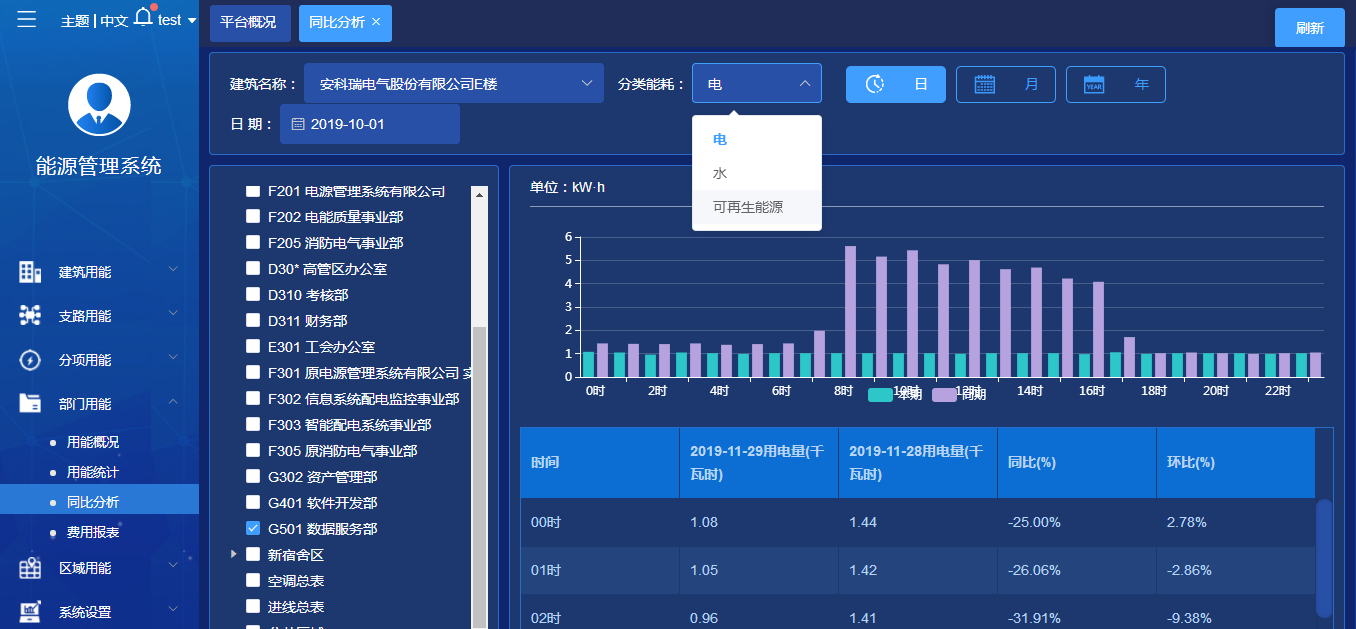Open the hamburger menu icon
The width and height of the screenshot is (1356, 629).
point(27,19)
